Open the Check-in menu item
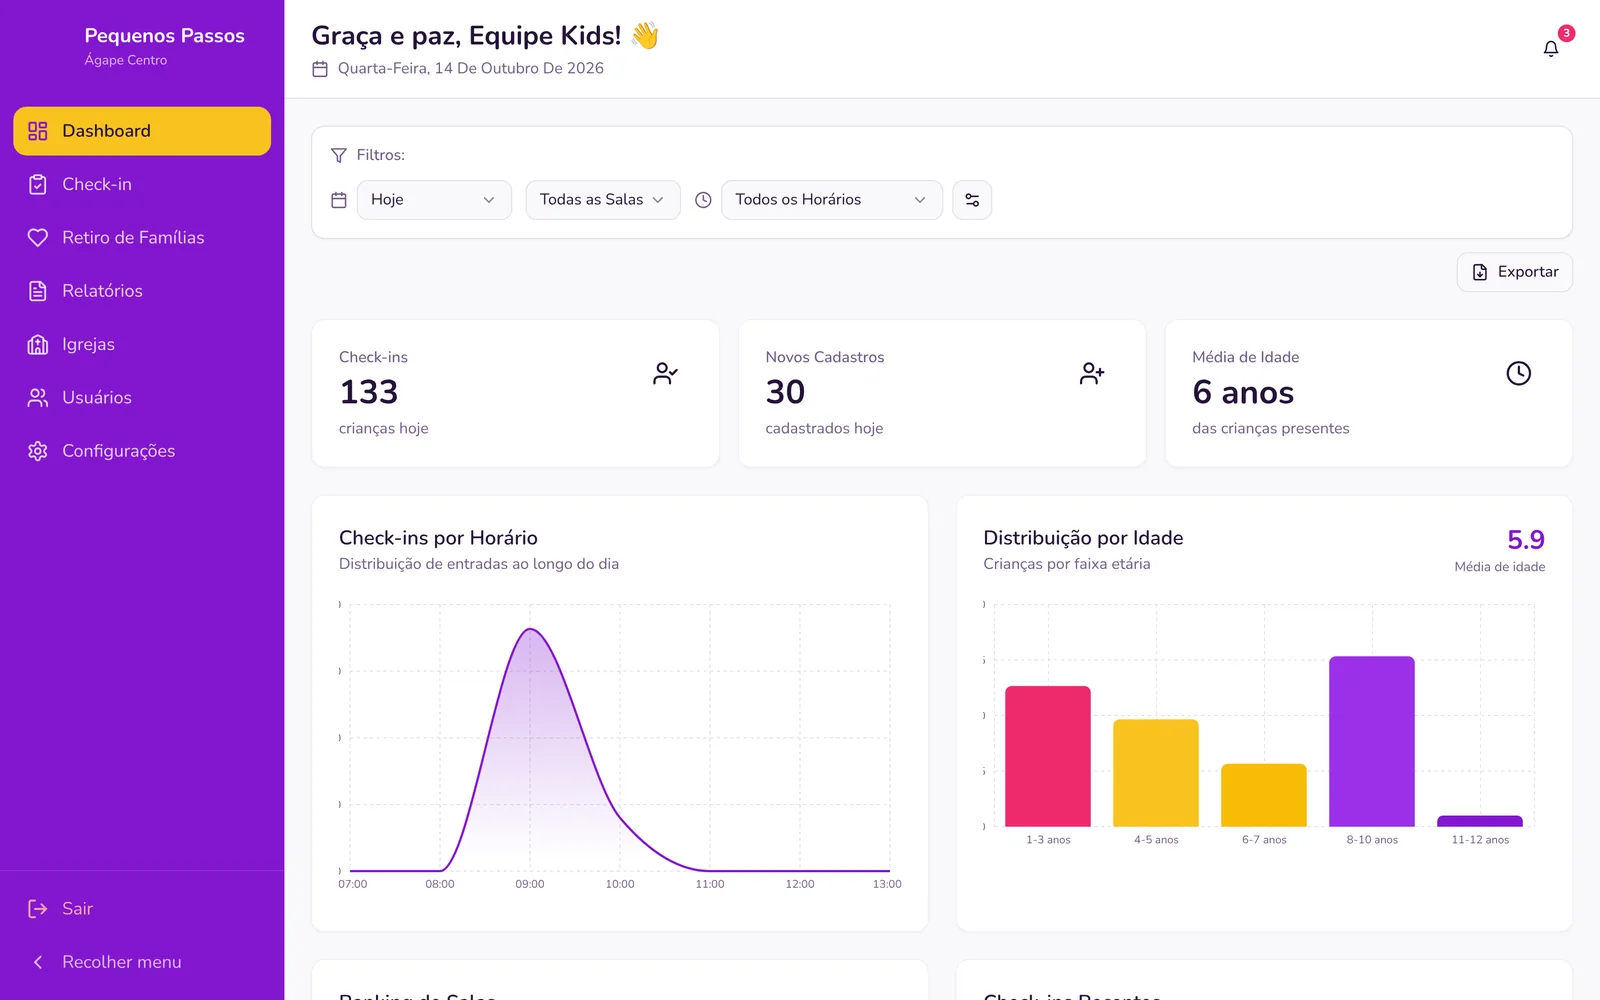 click(142, 184)
